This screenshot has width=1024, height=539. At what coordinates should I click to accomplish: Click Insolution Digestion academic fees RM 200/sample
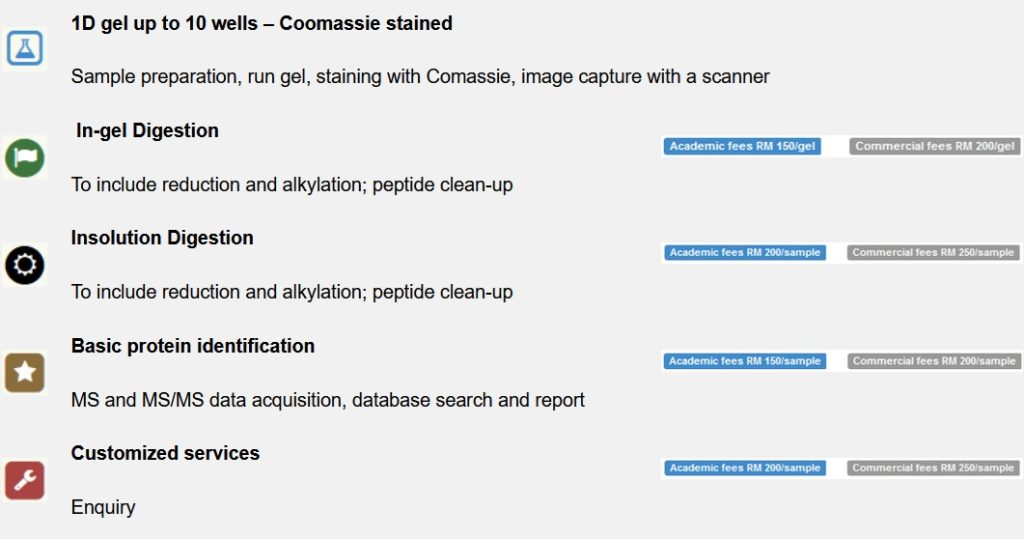[x=744, y=253]
